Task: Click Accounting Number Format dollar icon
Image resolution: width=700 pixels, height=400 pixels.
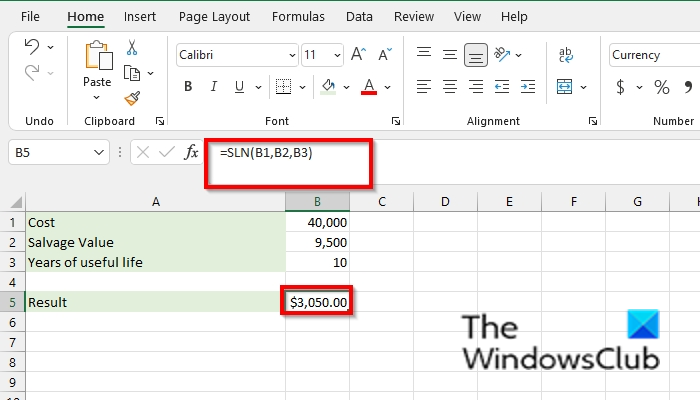Action: tap(620, 87)
